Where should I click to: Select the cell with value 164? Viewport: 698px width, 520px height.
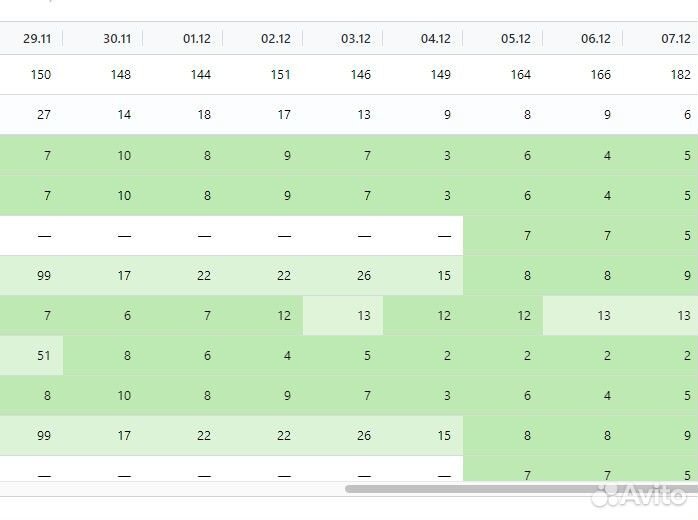point(503,74)
